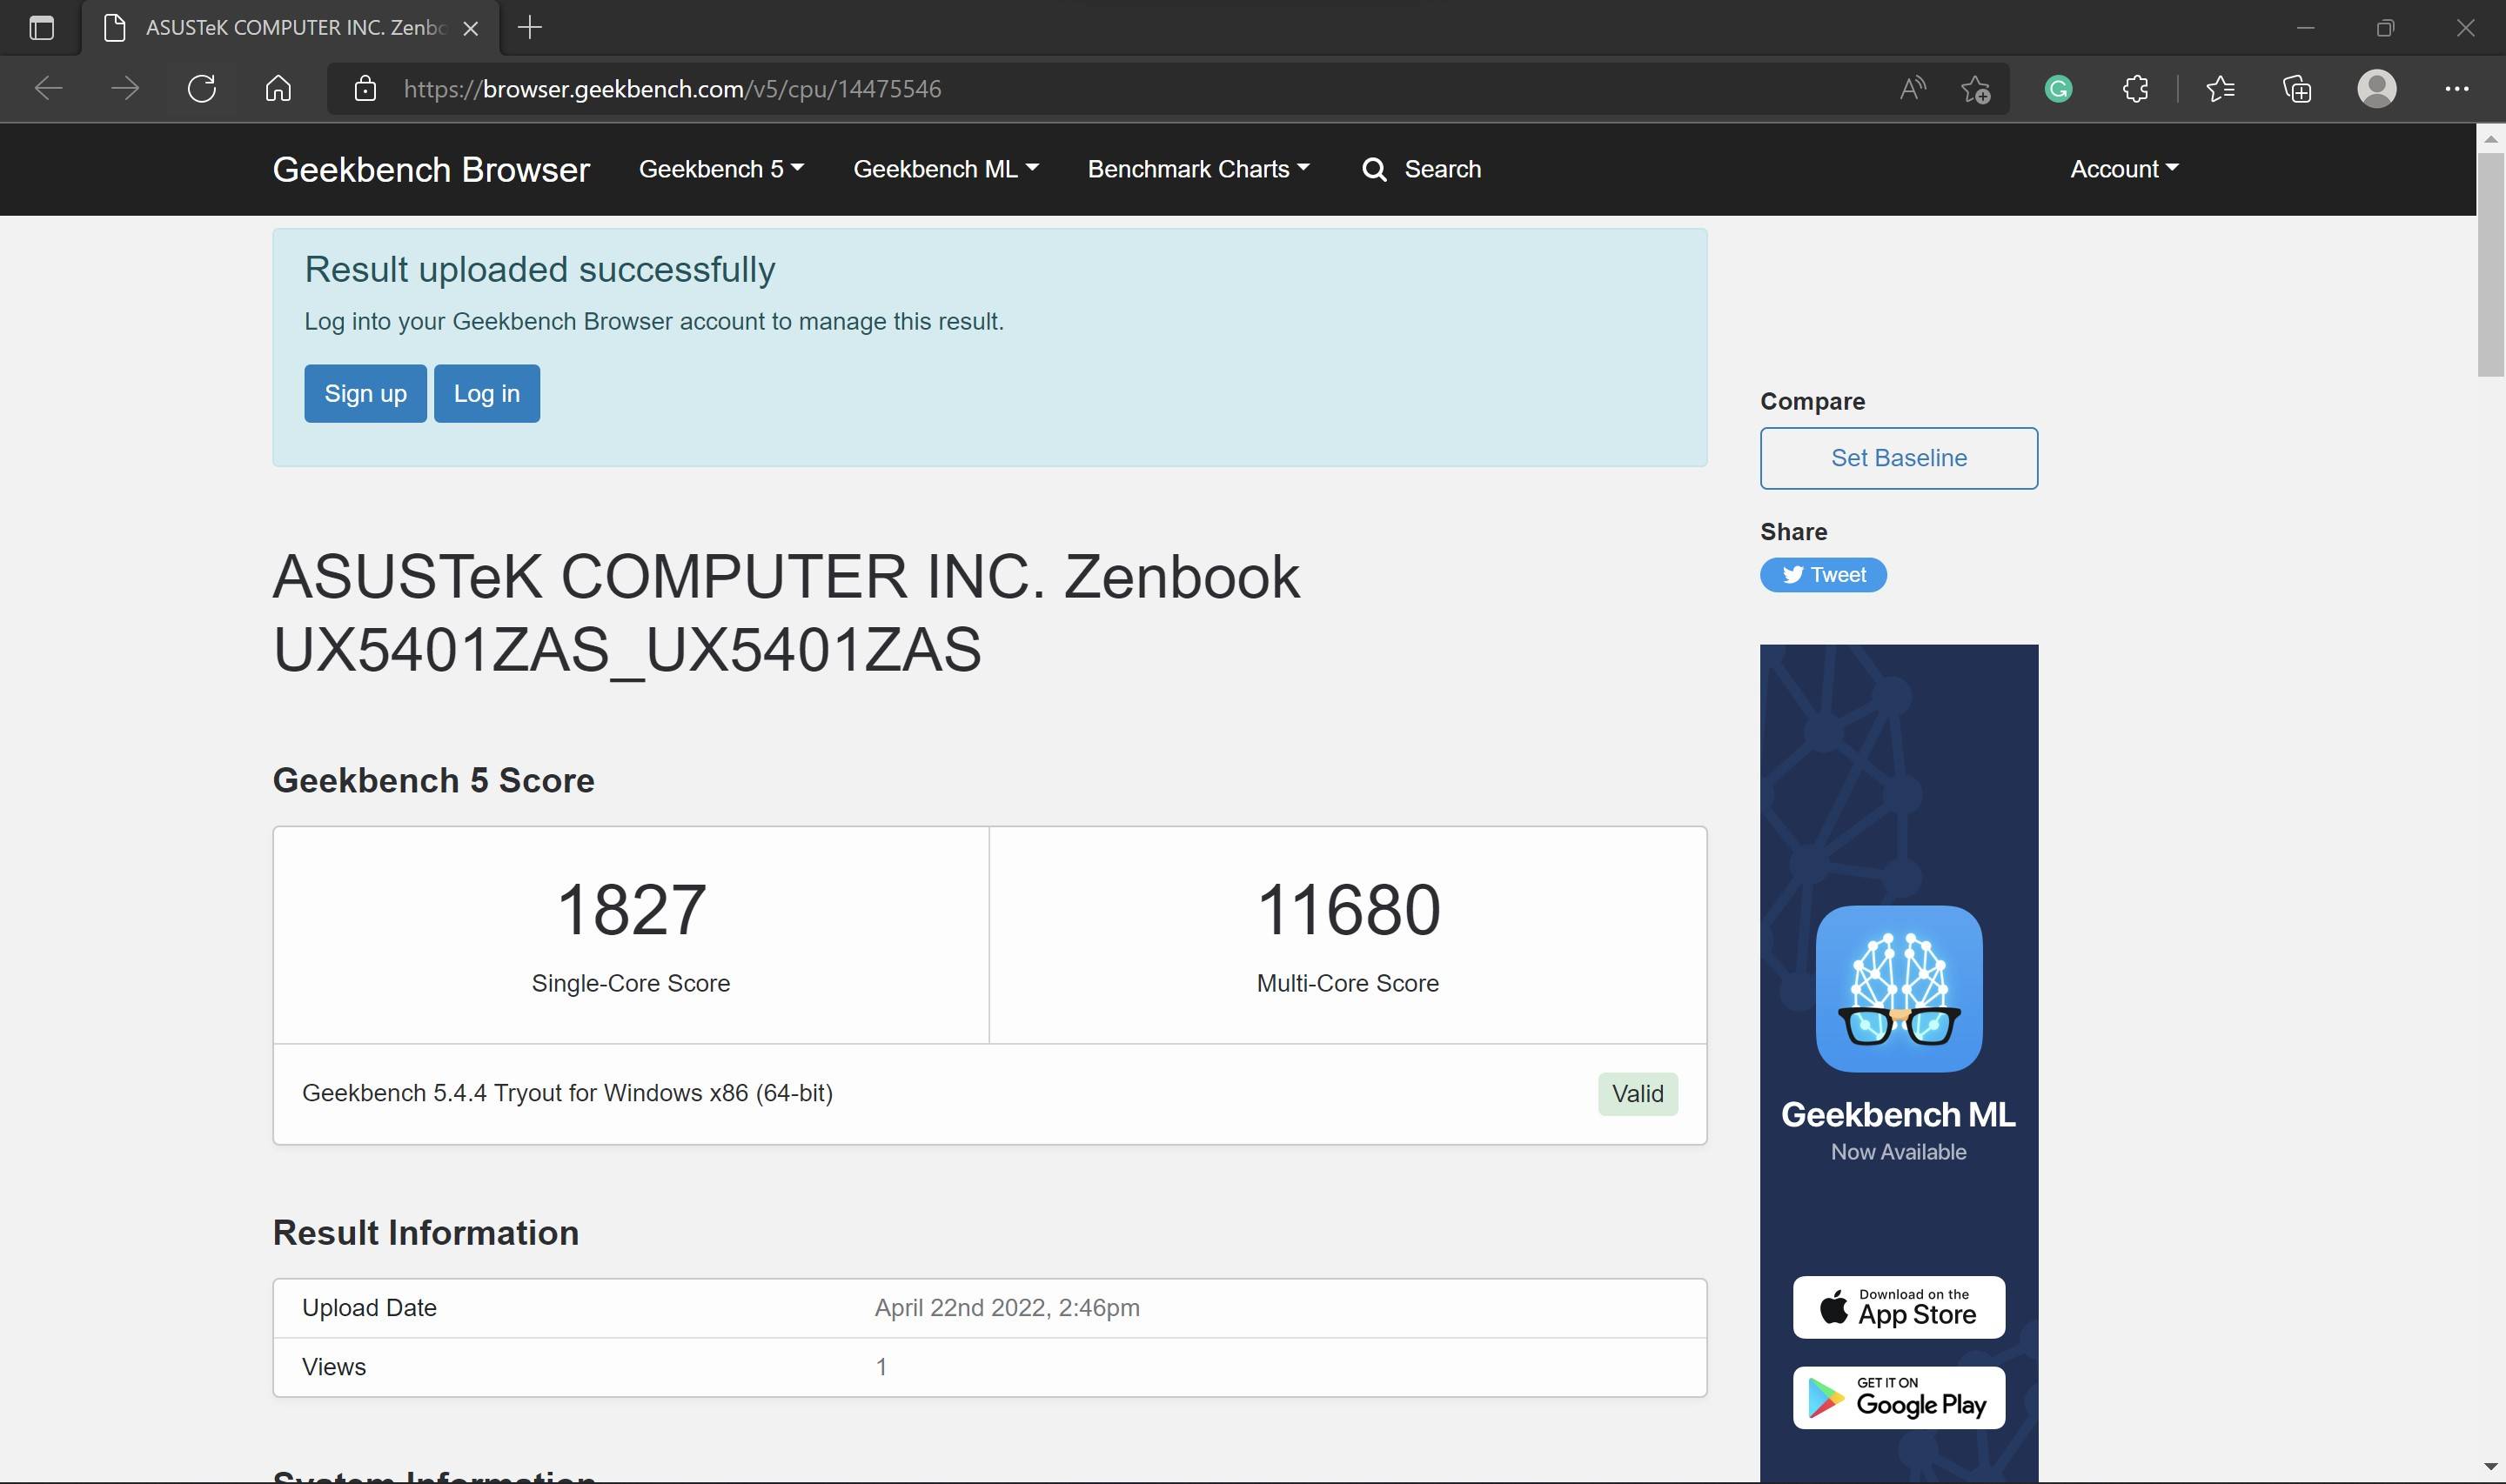Viewport: 2506px width, 1484px height.
Task: Expand the Geekbench 5 dropdown menu
Action: 721,169
